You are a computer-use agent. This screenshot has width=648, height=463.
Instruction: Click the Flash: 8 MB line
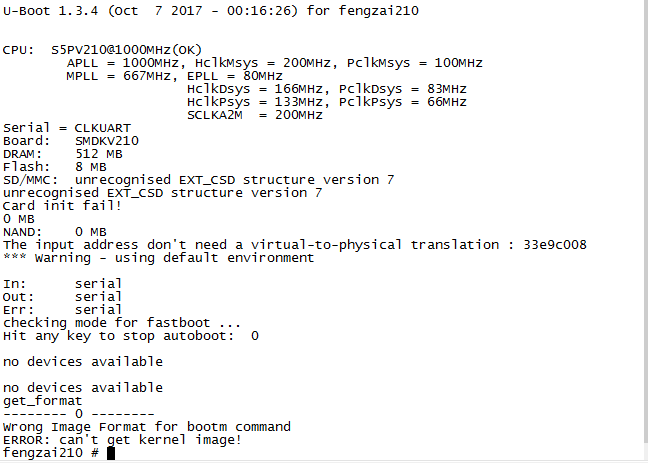point(55,167)
